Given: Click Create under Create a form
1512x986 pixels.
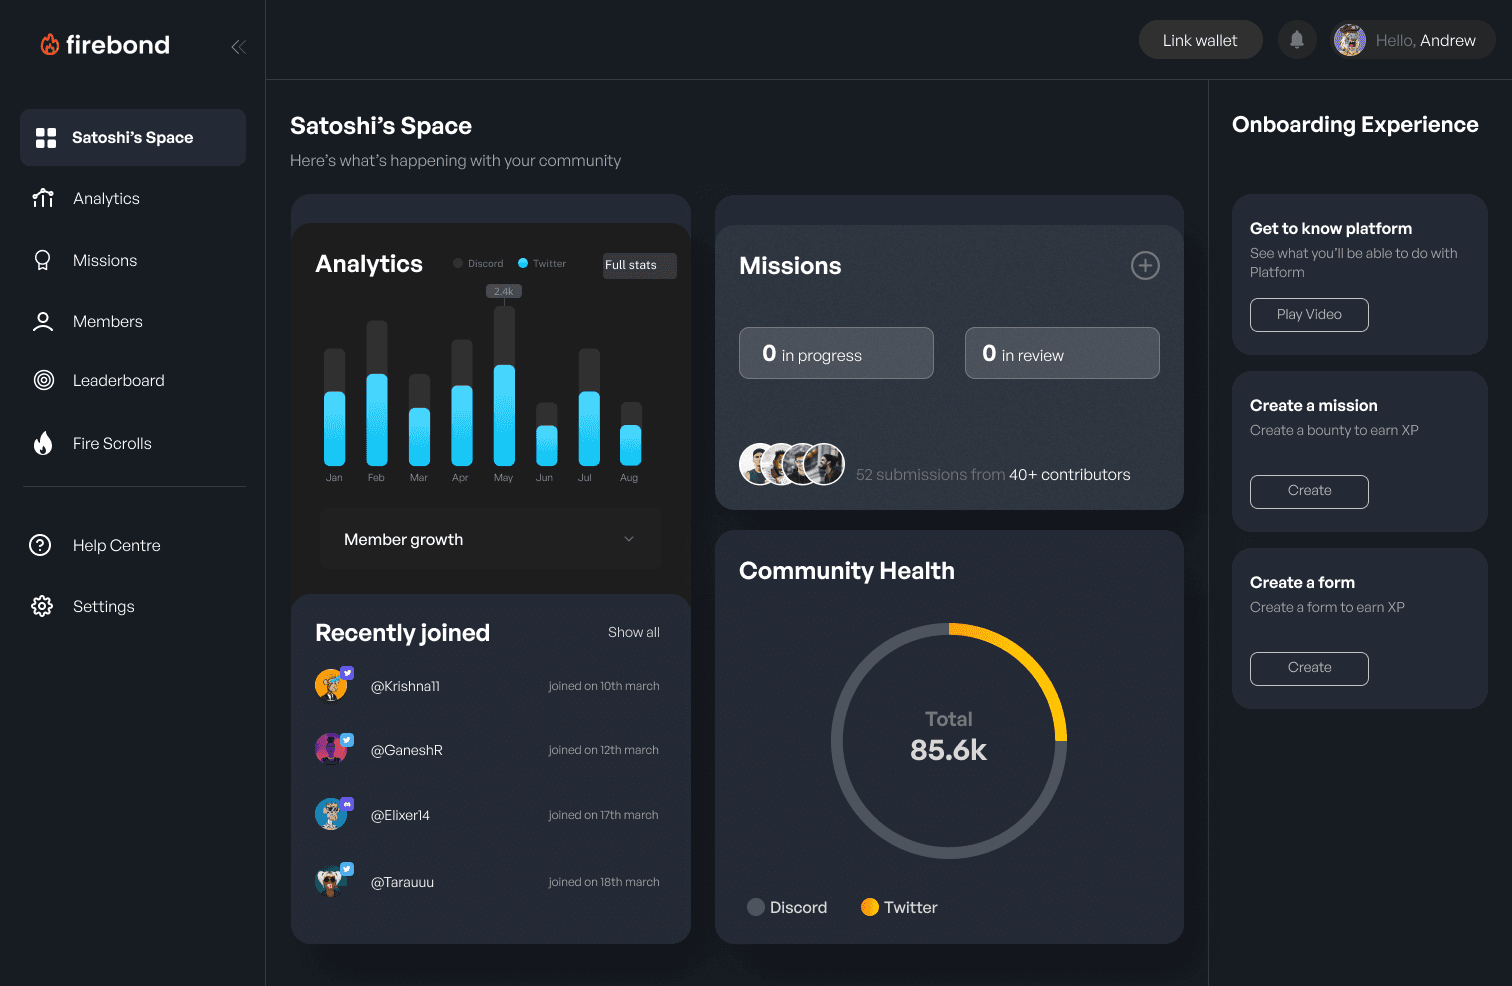Looking at the screenshot, I should click(x=1309, y=668).
